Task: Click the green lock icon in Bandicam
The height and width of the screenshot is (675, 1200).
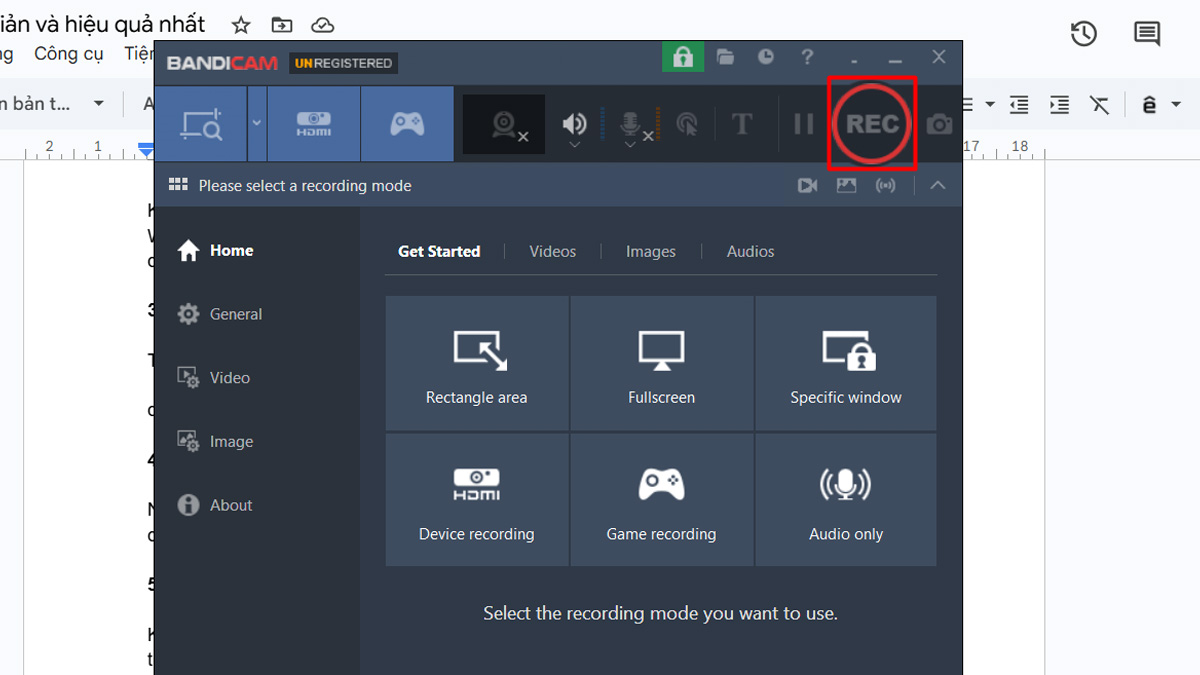Action: coord(683,57)
